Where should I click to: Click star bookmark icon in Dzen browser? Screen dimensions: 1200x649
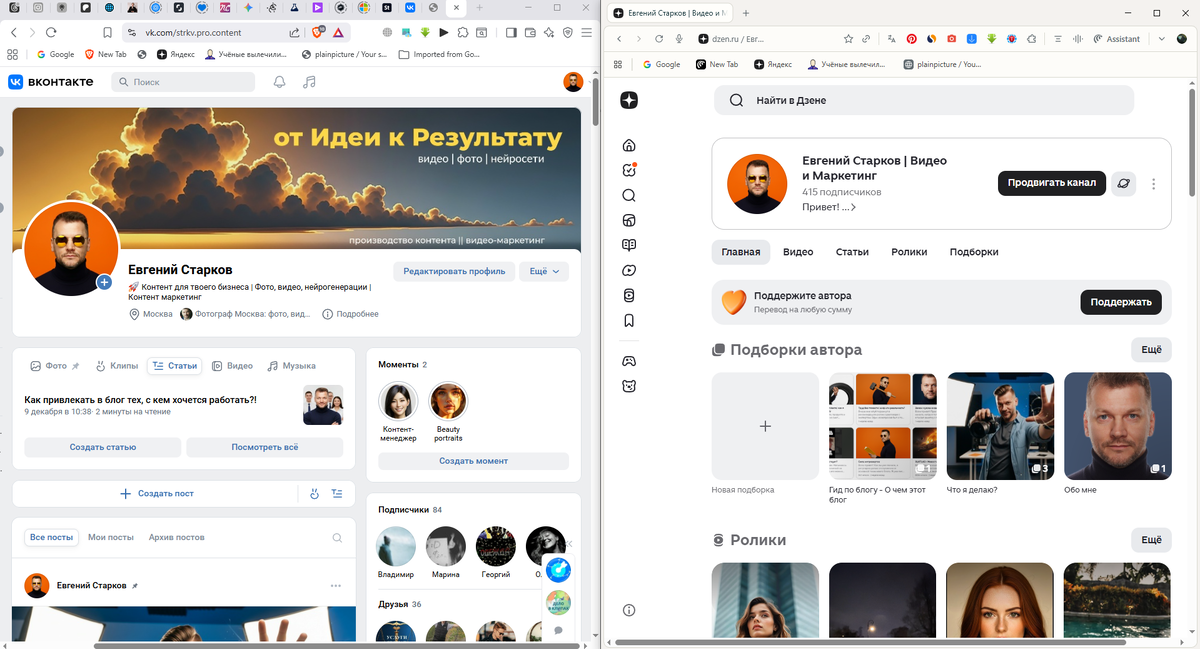point(849,39)
